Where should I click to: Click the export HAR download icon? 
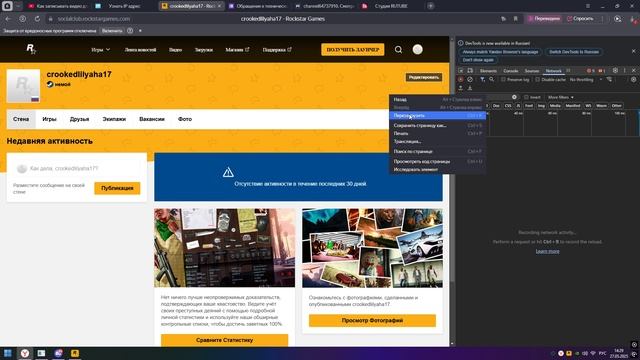tap(470, 88)
